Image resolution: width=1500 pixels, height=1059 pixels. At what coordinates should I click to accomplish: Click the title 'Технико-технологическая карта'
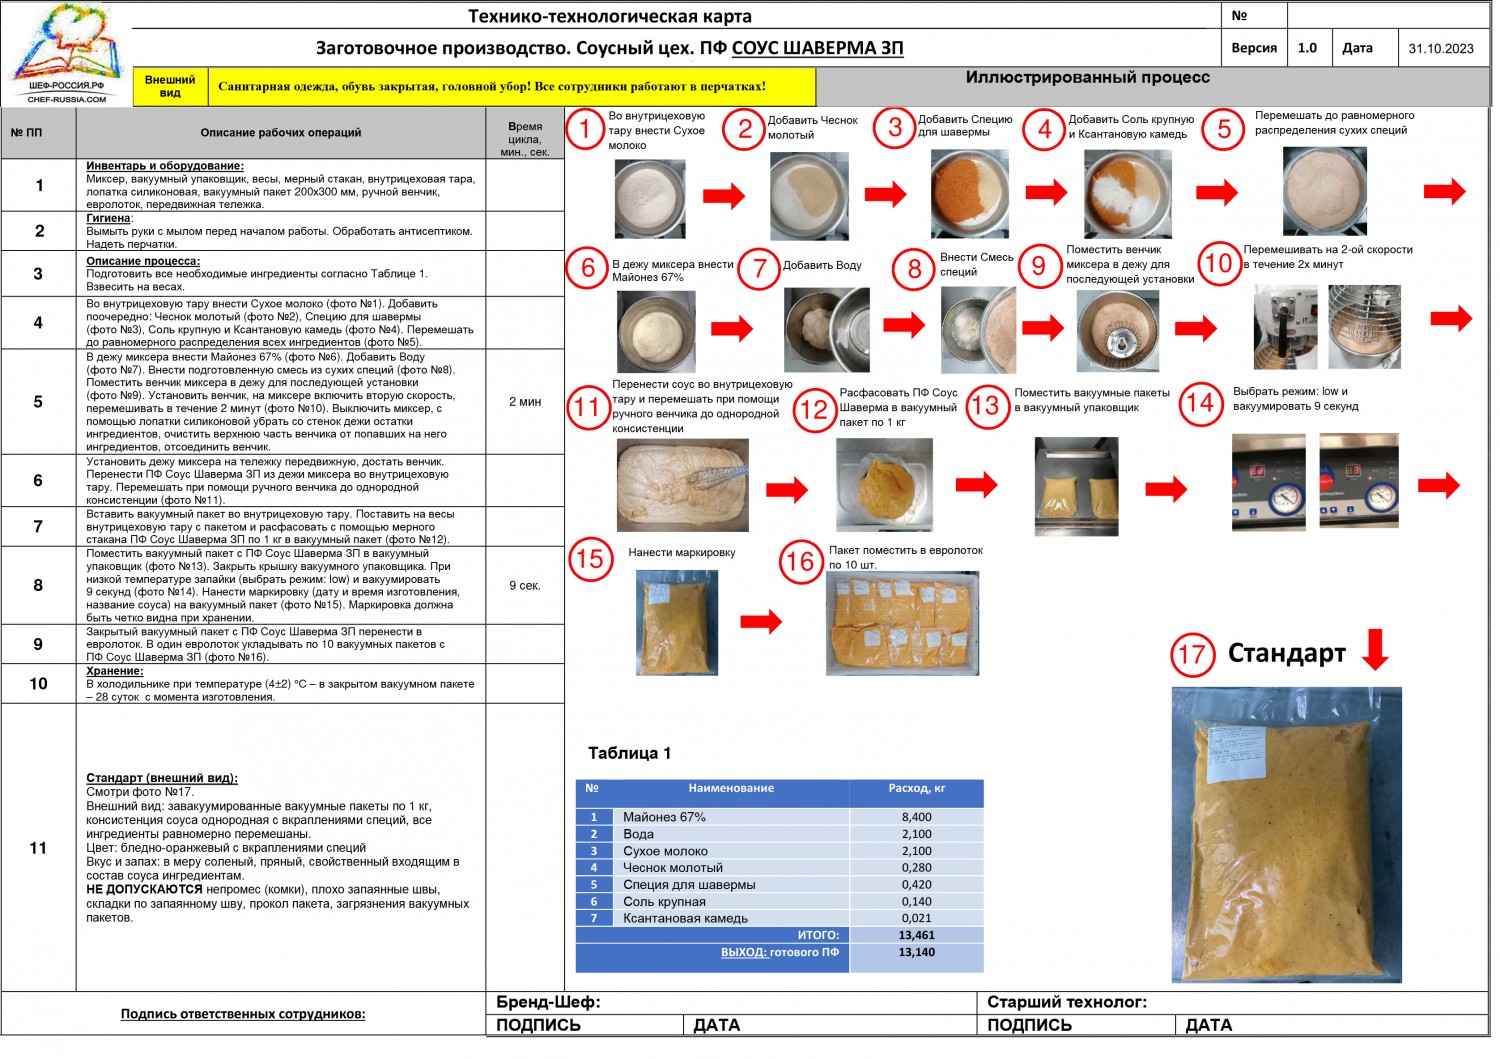[x=610, y=16]
